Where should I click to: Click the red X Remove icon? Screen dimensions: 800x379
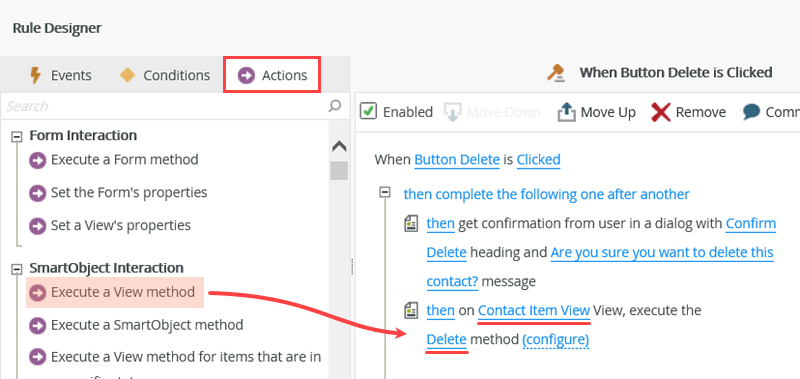pos(661,112)
